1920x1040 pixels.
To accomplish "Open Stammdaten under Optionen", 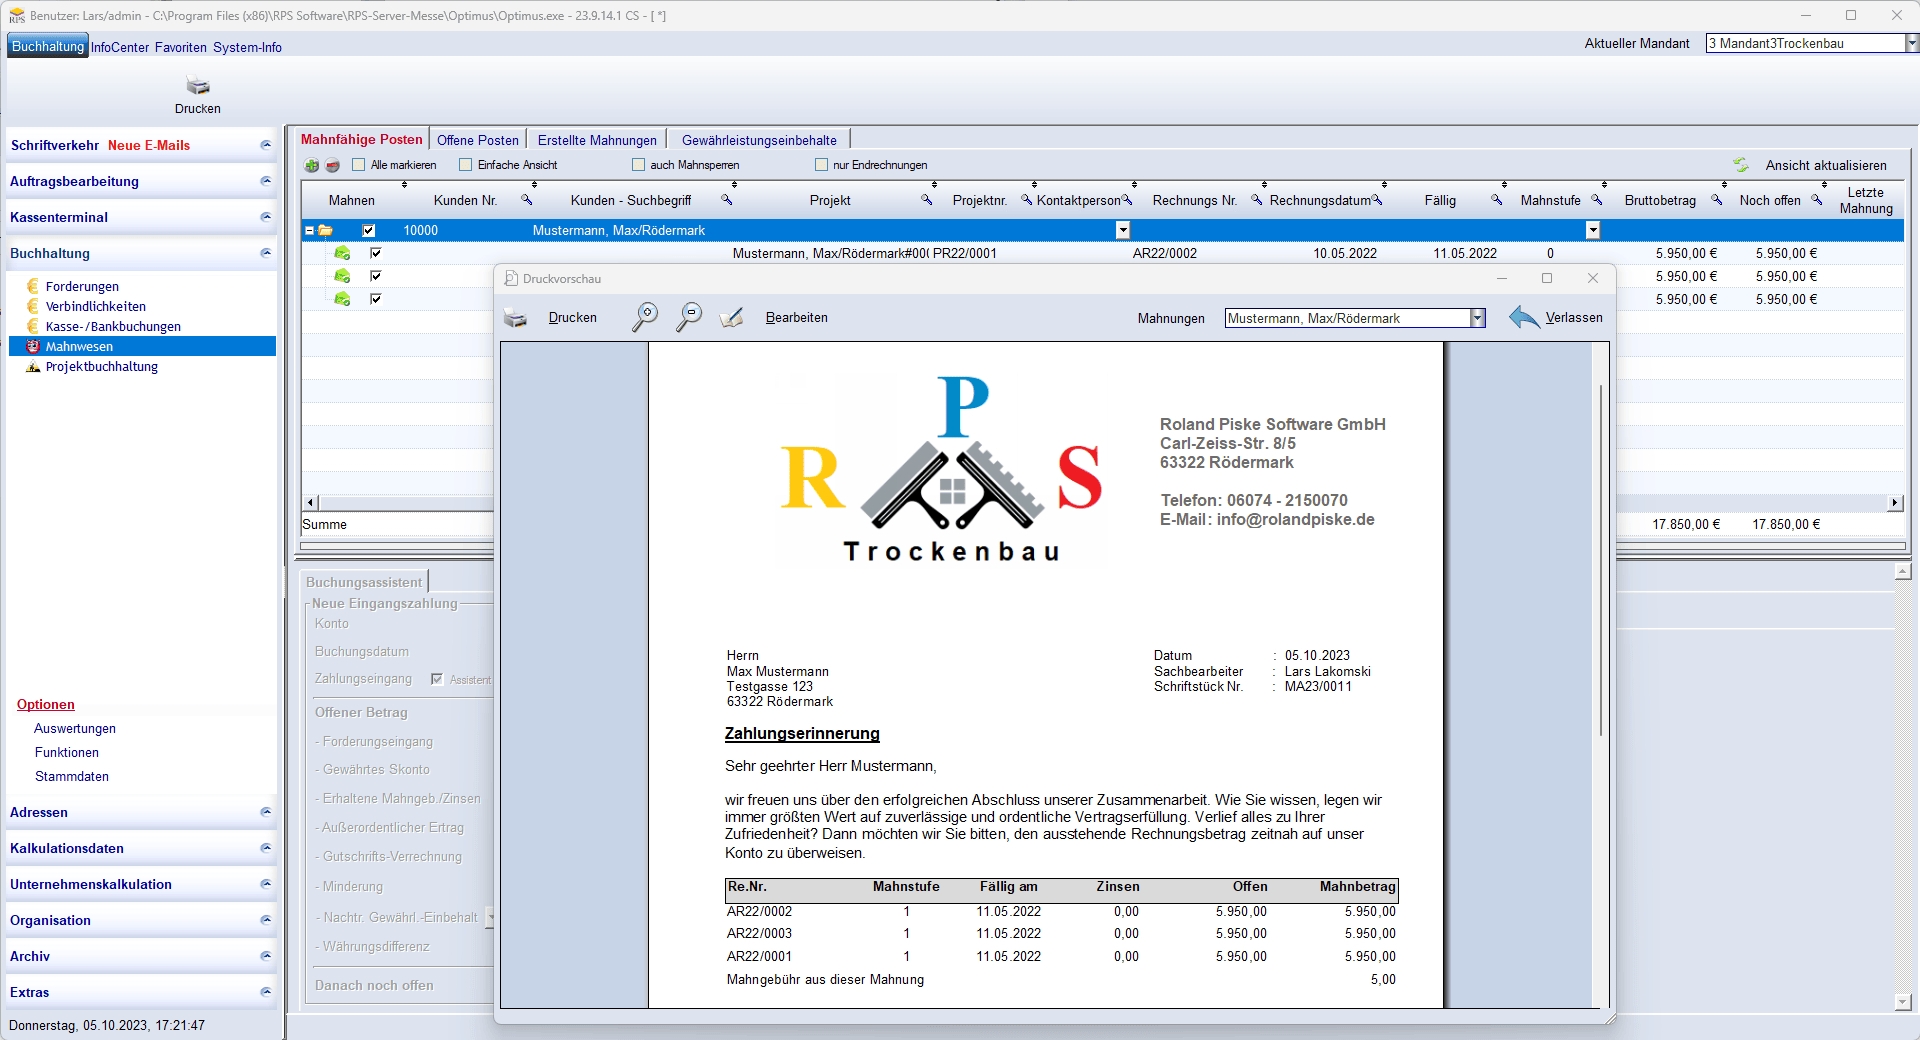I will [72, 776].
